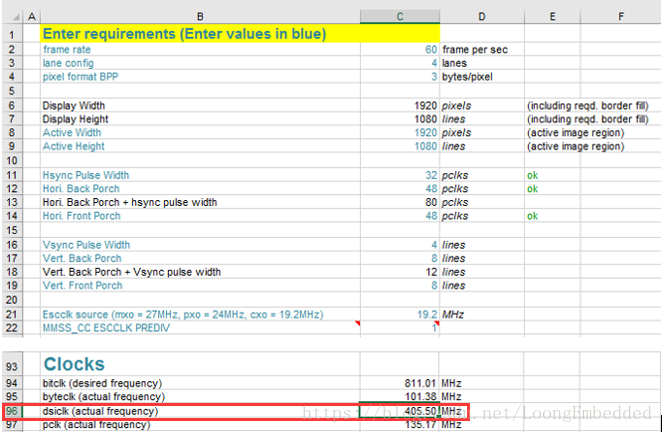Select column A header
Image resolution: width=663 pixels, height=433 pixels.
click(32, 16)
